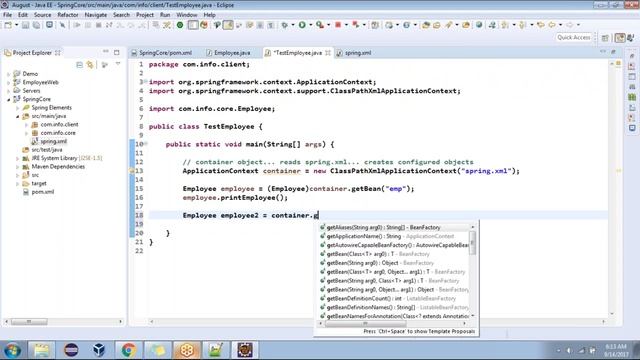
Task: Open the Windows Start button
Action: coord(12,350)
